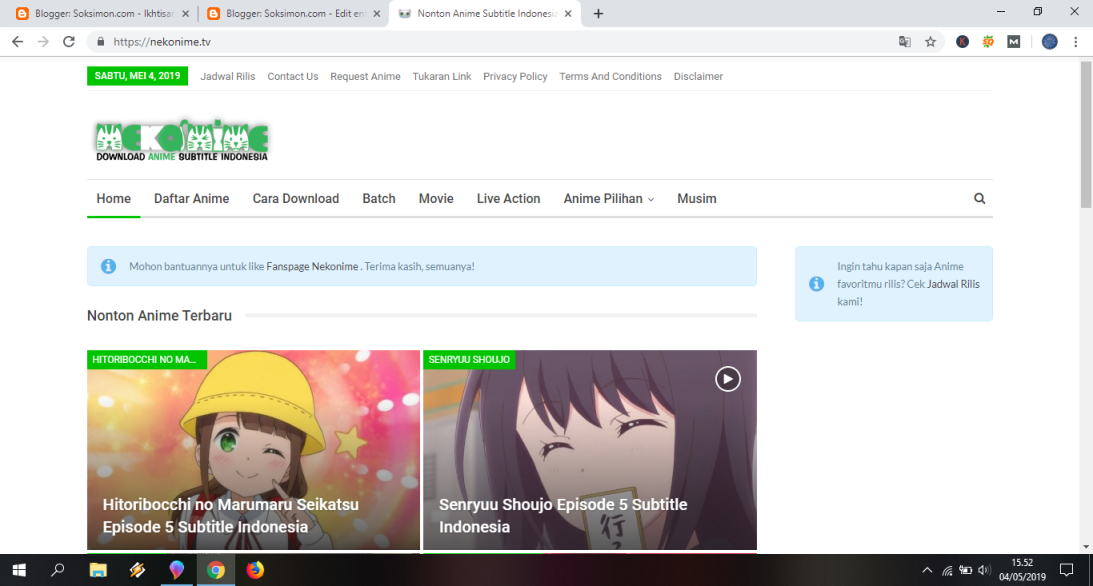Go to Movie section
The width and height of the screenshot is (1093, 586).
tap(436, 199)
